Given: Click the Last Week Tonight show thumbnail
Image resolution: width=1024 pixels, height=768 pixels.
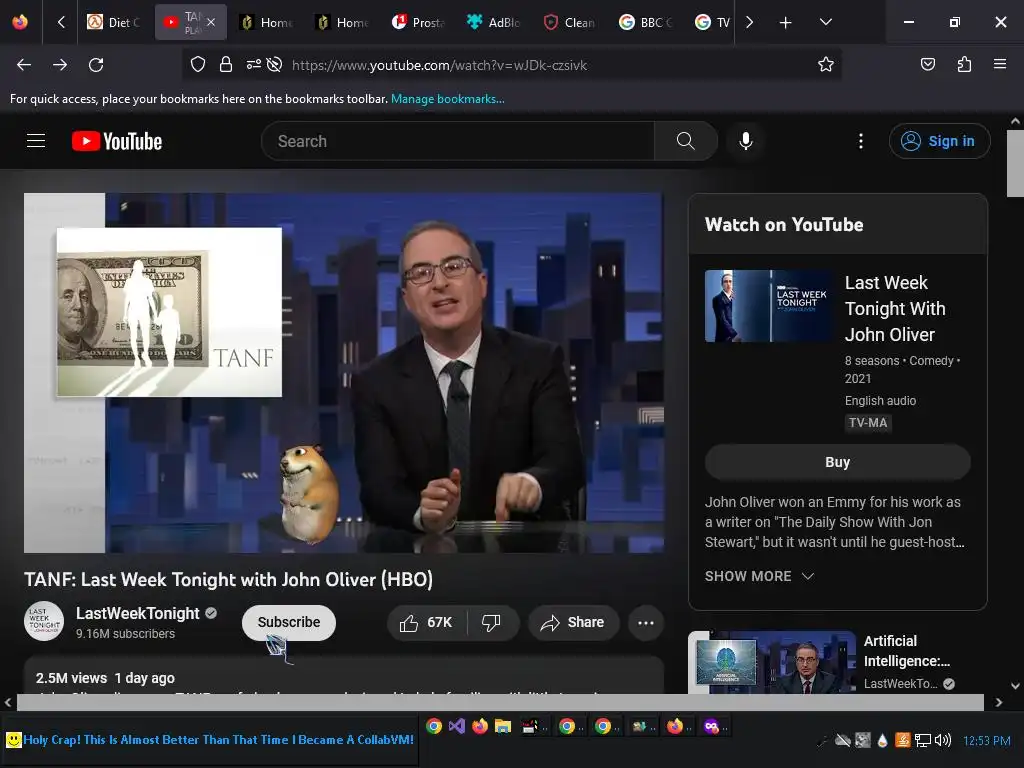Looking at the screenshot, I should click(x=769, y=306).
